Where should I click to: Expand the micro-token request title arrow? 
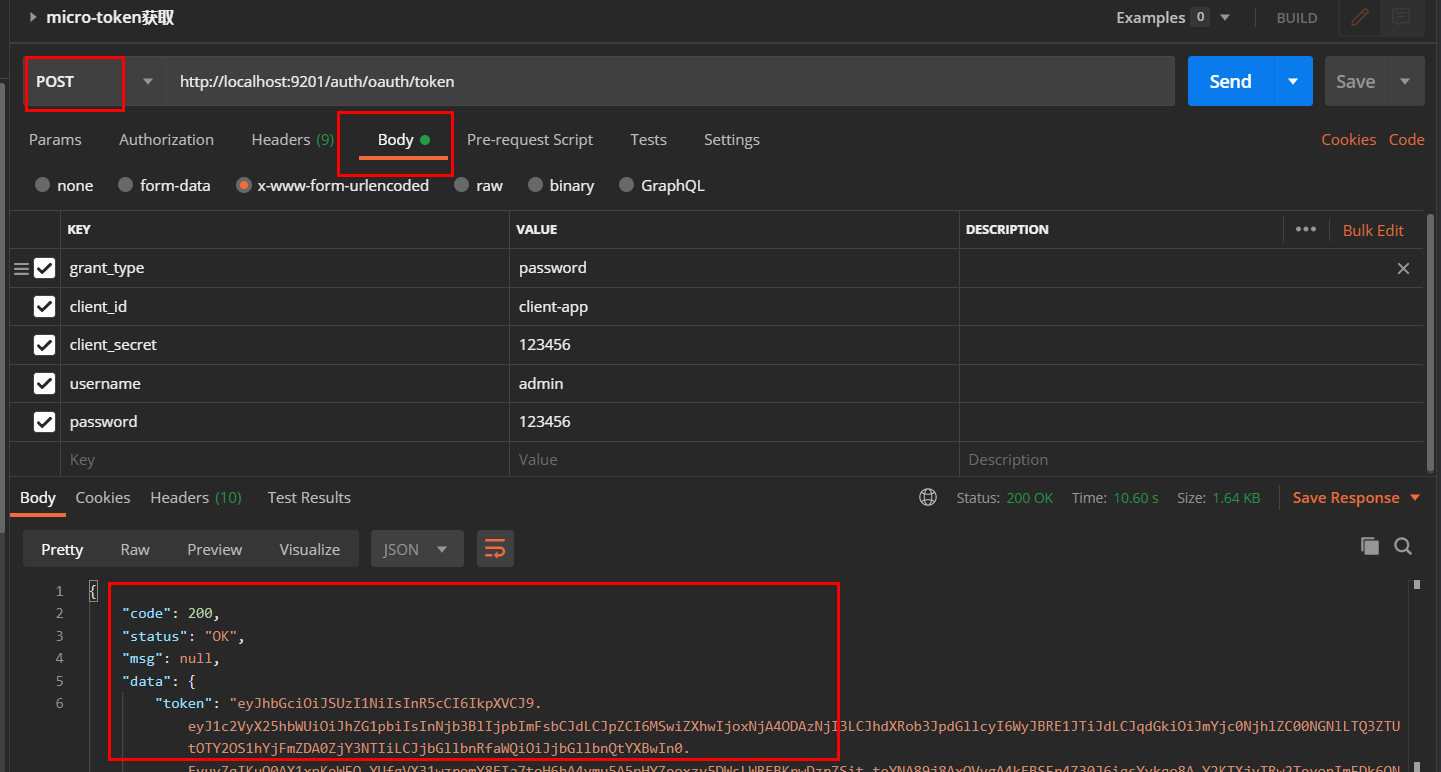pos(34,17)
